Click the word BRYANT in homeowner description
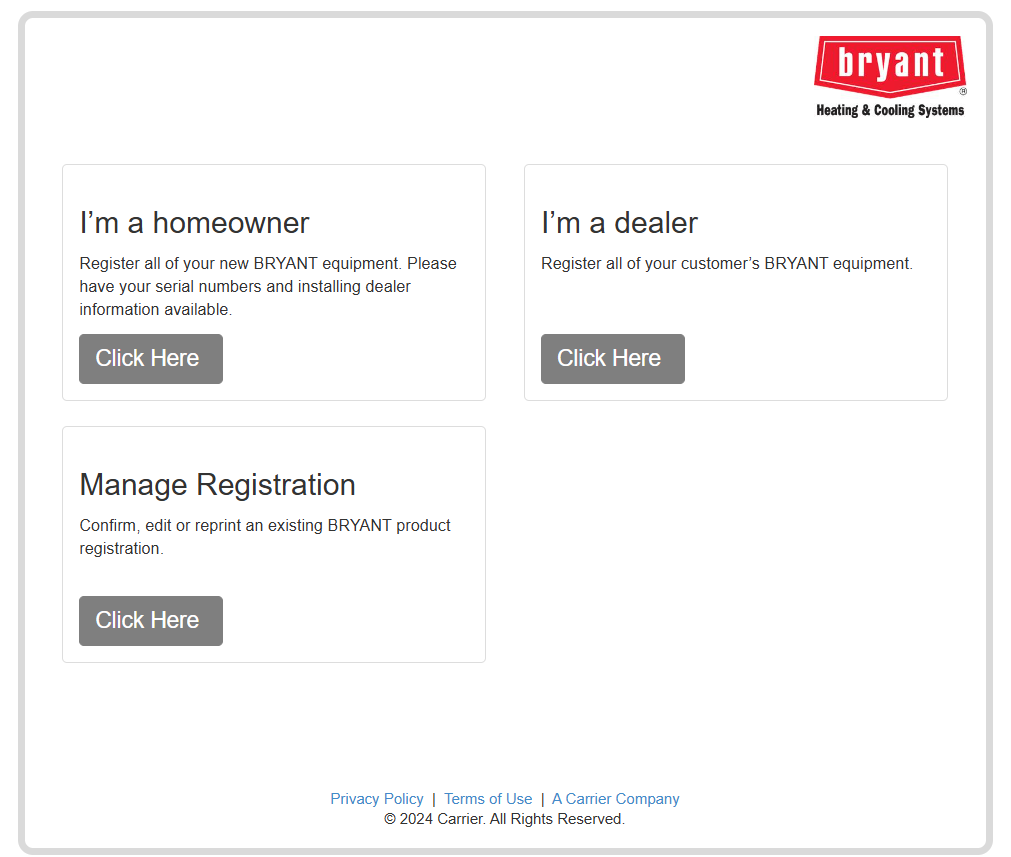Image resolution: width=1011 pixels, height=857 pixels. (285, 264)
